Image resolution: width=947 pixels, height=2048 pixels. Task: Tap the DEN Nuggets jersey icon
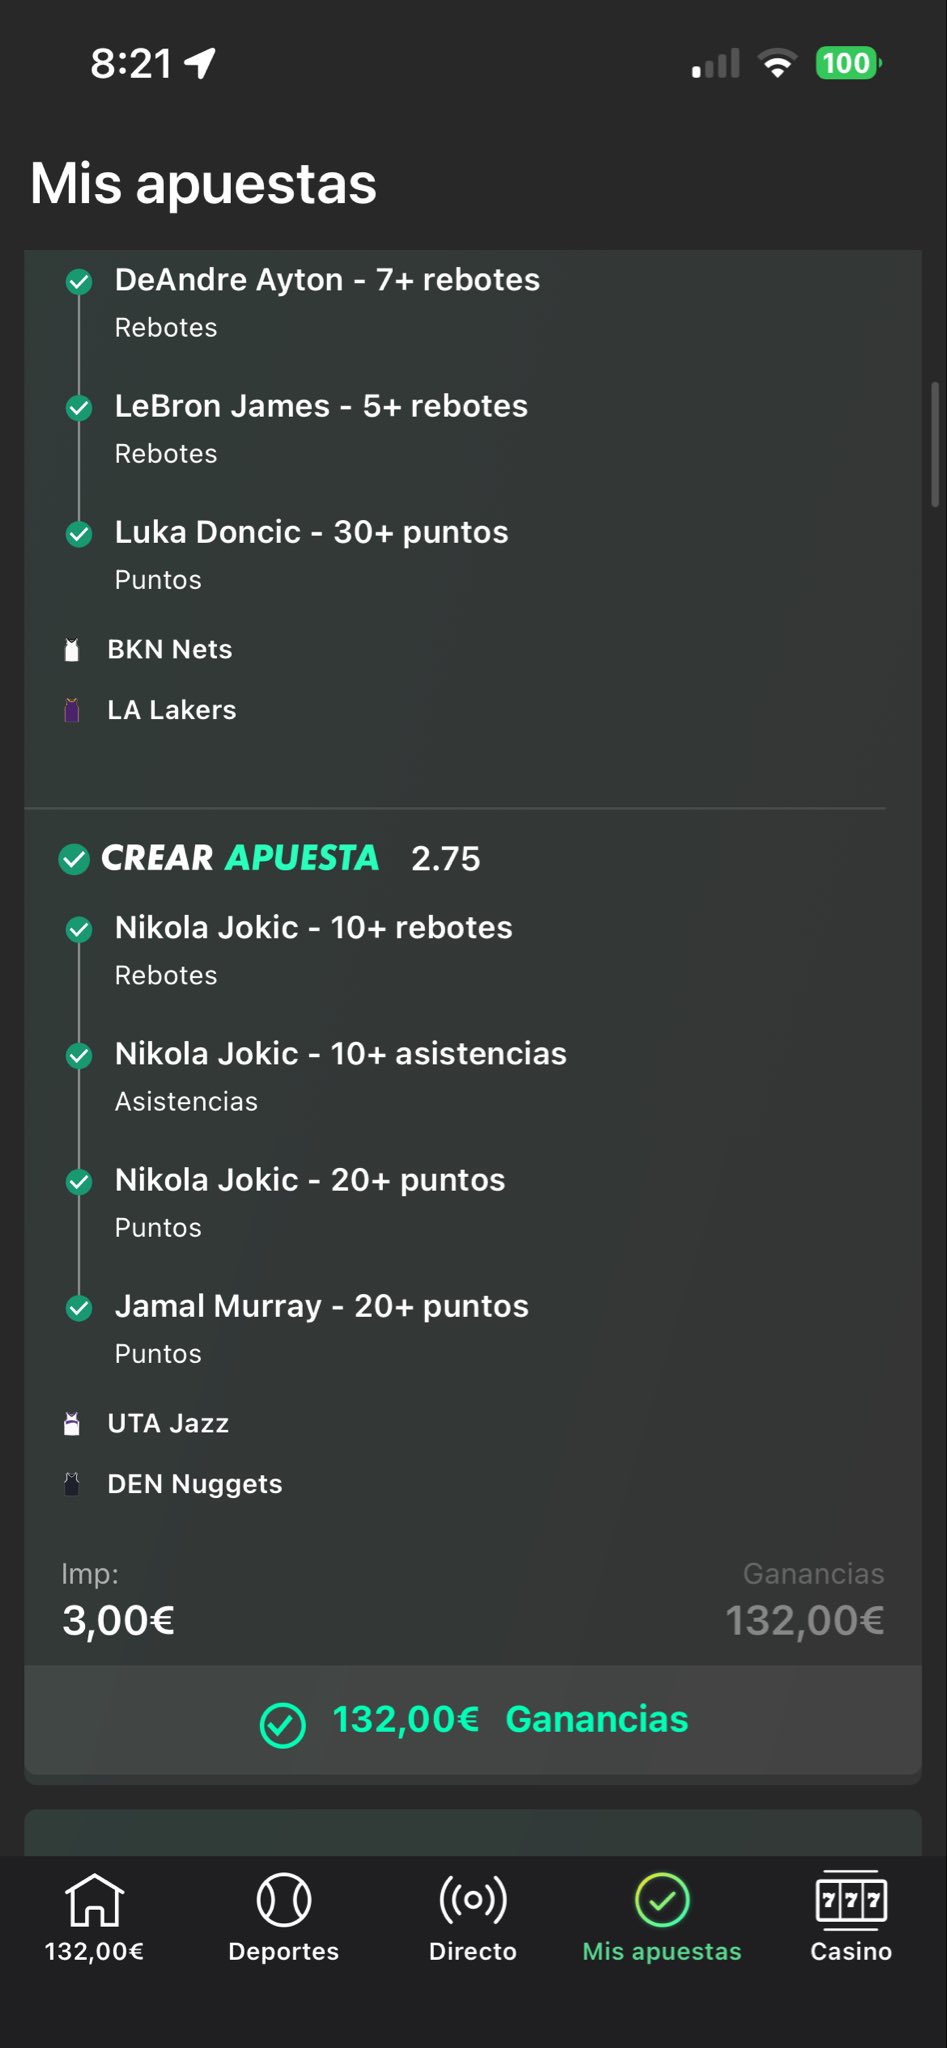click(x=72, y=1484)
